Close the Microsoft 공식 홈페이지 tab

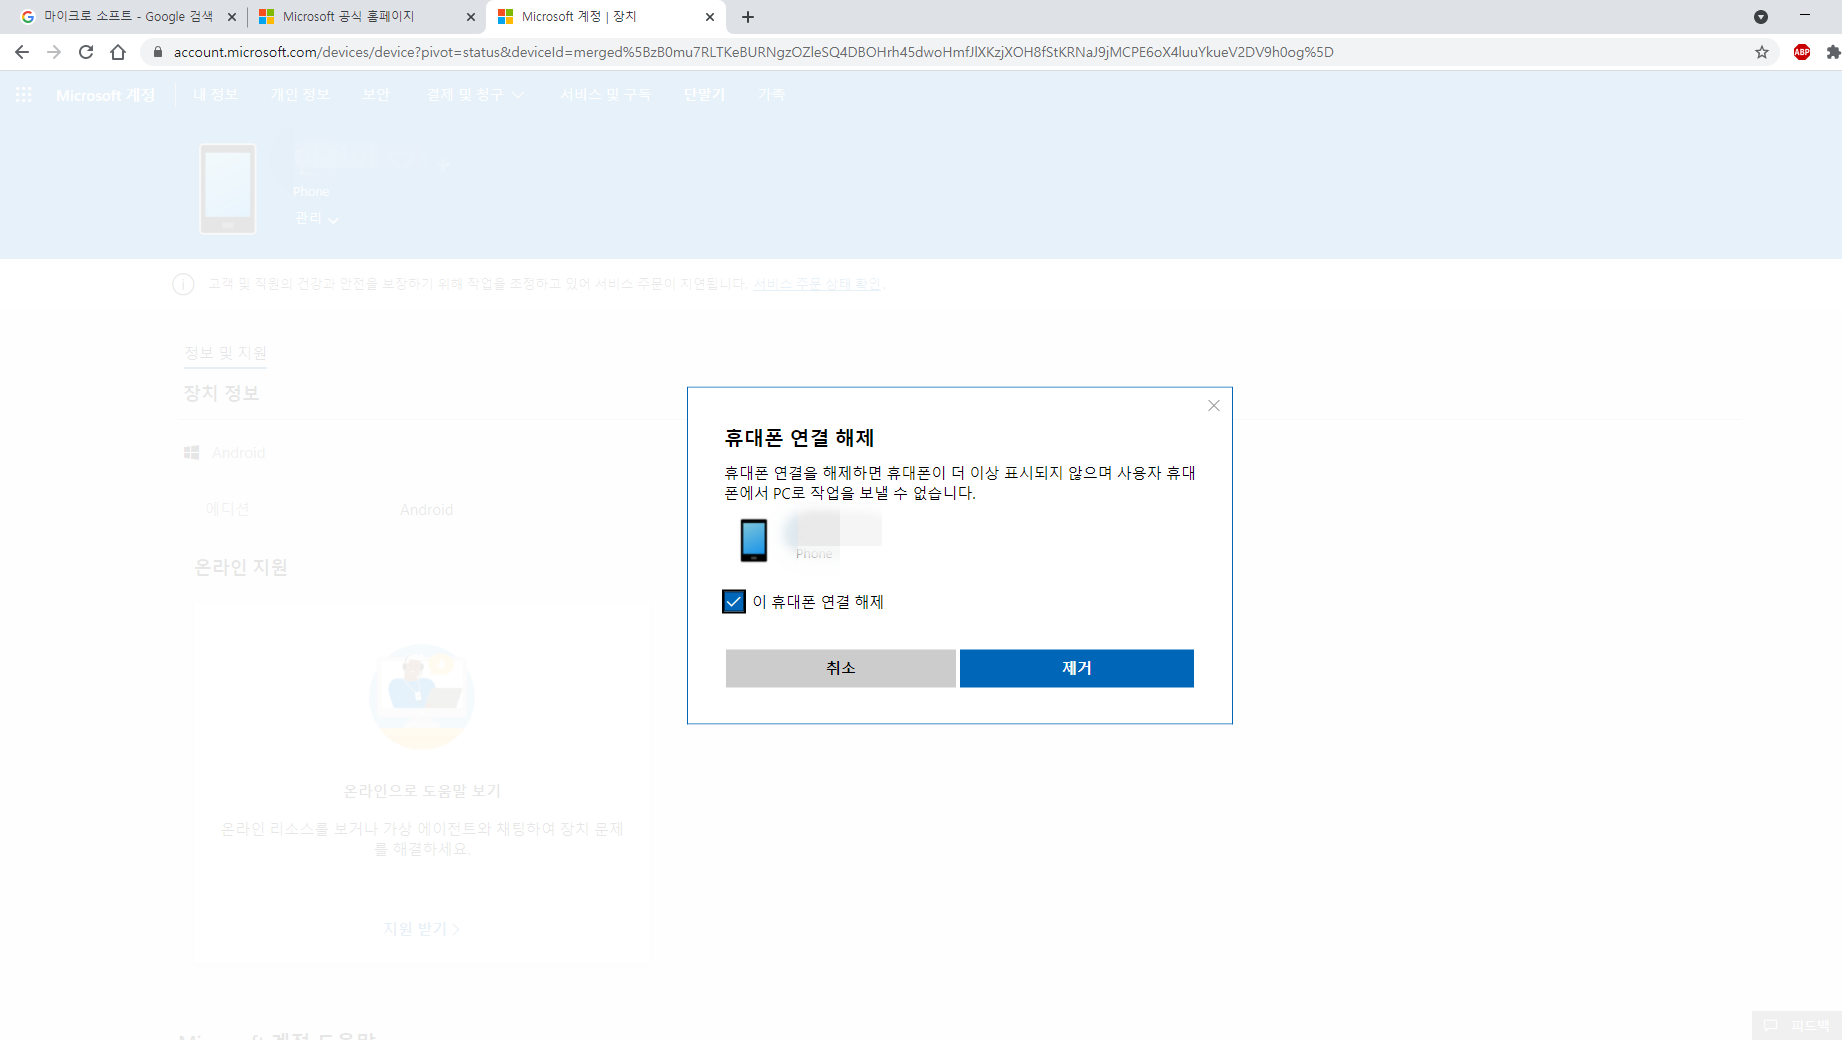[471, 17]
